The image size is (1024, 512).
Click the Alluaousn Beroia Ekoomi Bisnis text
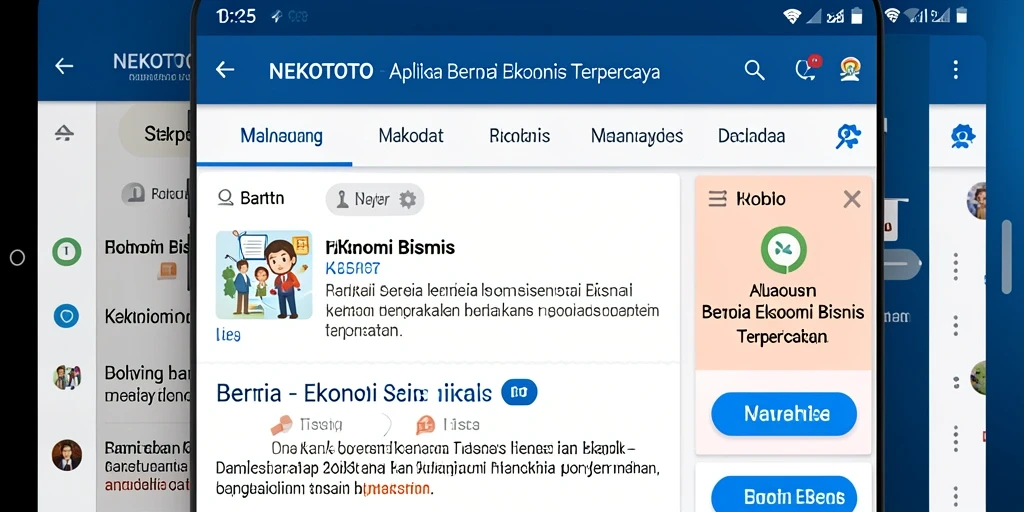pyautogui.click(x=783, y=313)
